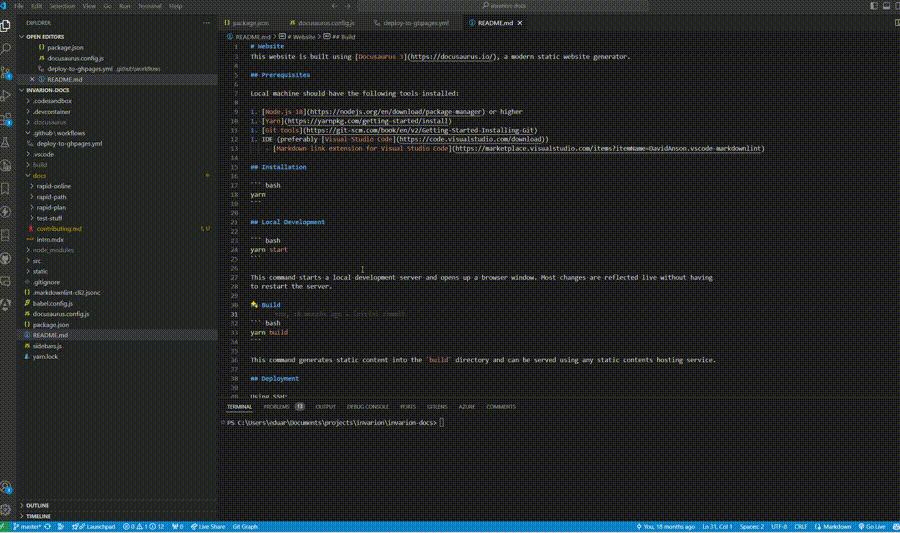This screenshot has height=533, width=900.
Task: Click the navigate forward arrow in title bar
Action: (348, 6)
